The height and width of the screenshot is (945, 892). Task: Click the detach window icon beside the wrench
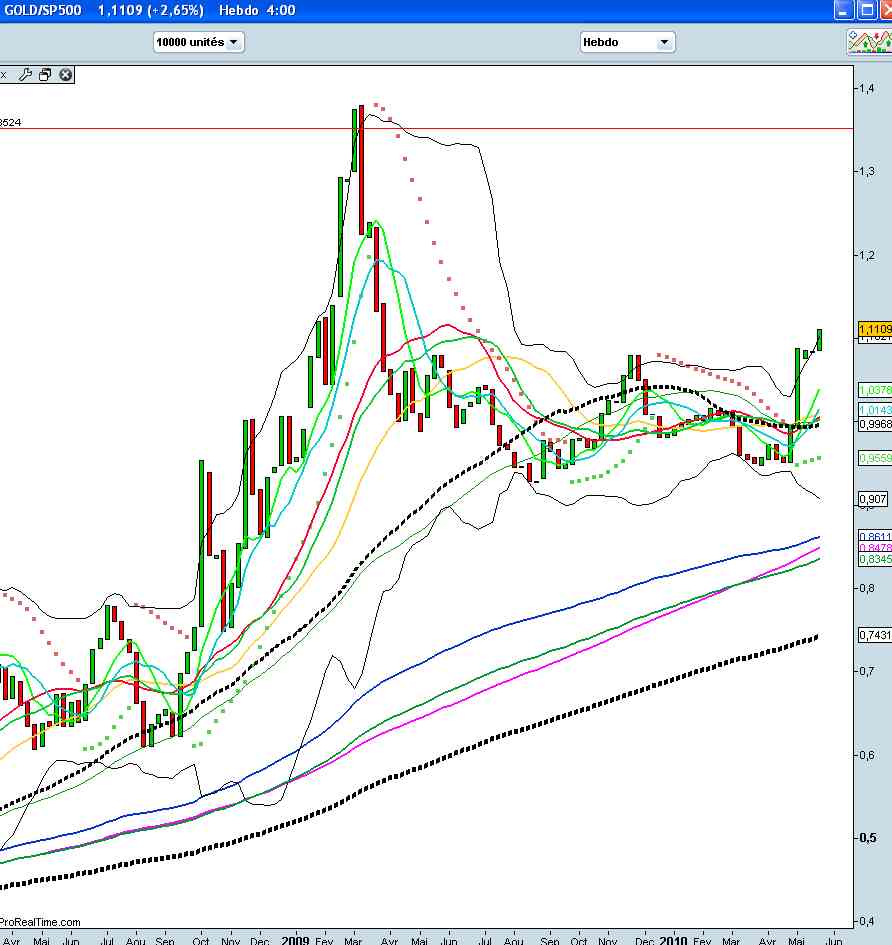pos(45,75)
